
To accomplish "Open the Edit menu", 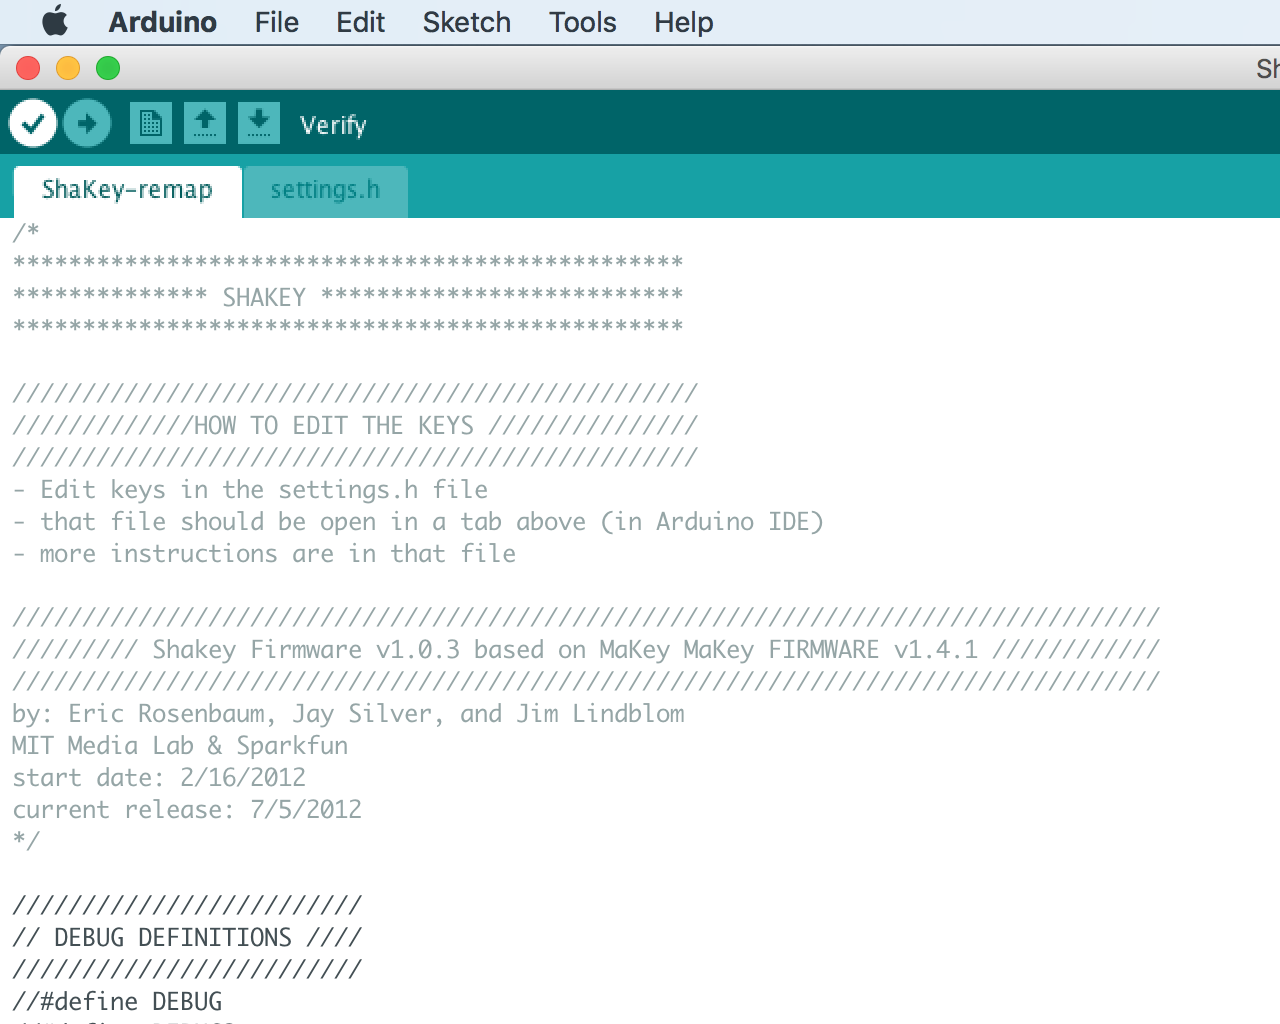I will tap(360, 22).
